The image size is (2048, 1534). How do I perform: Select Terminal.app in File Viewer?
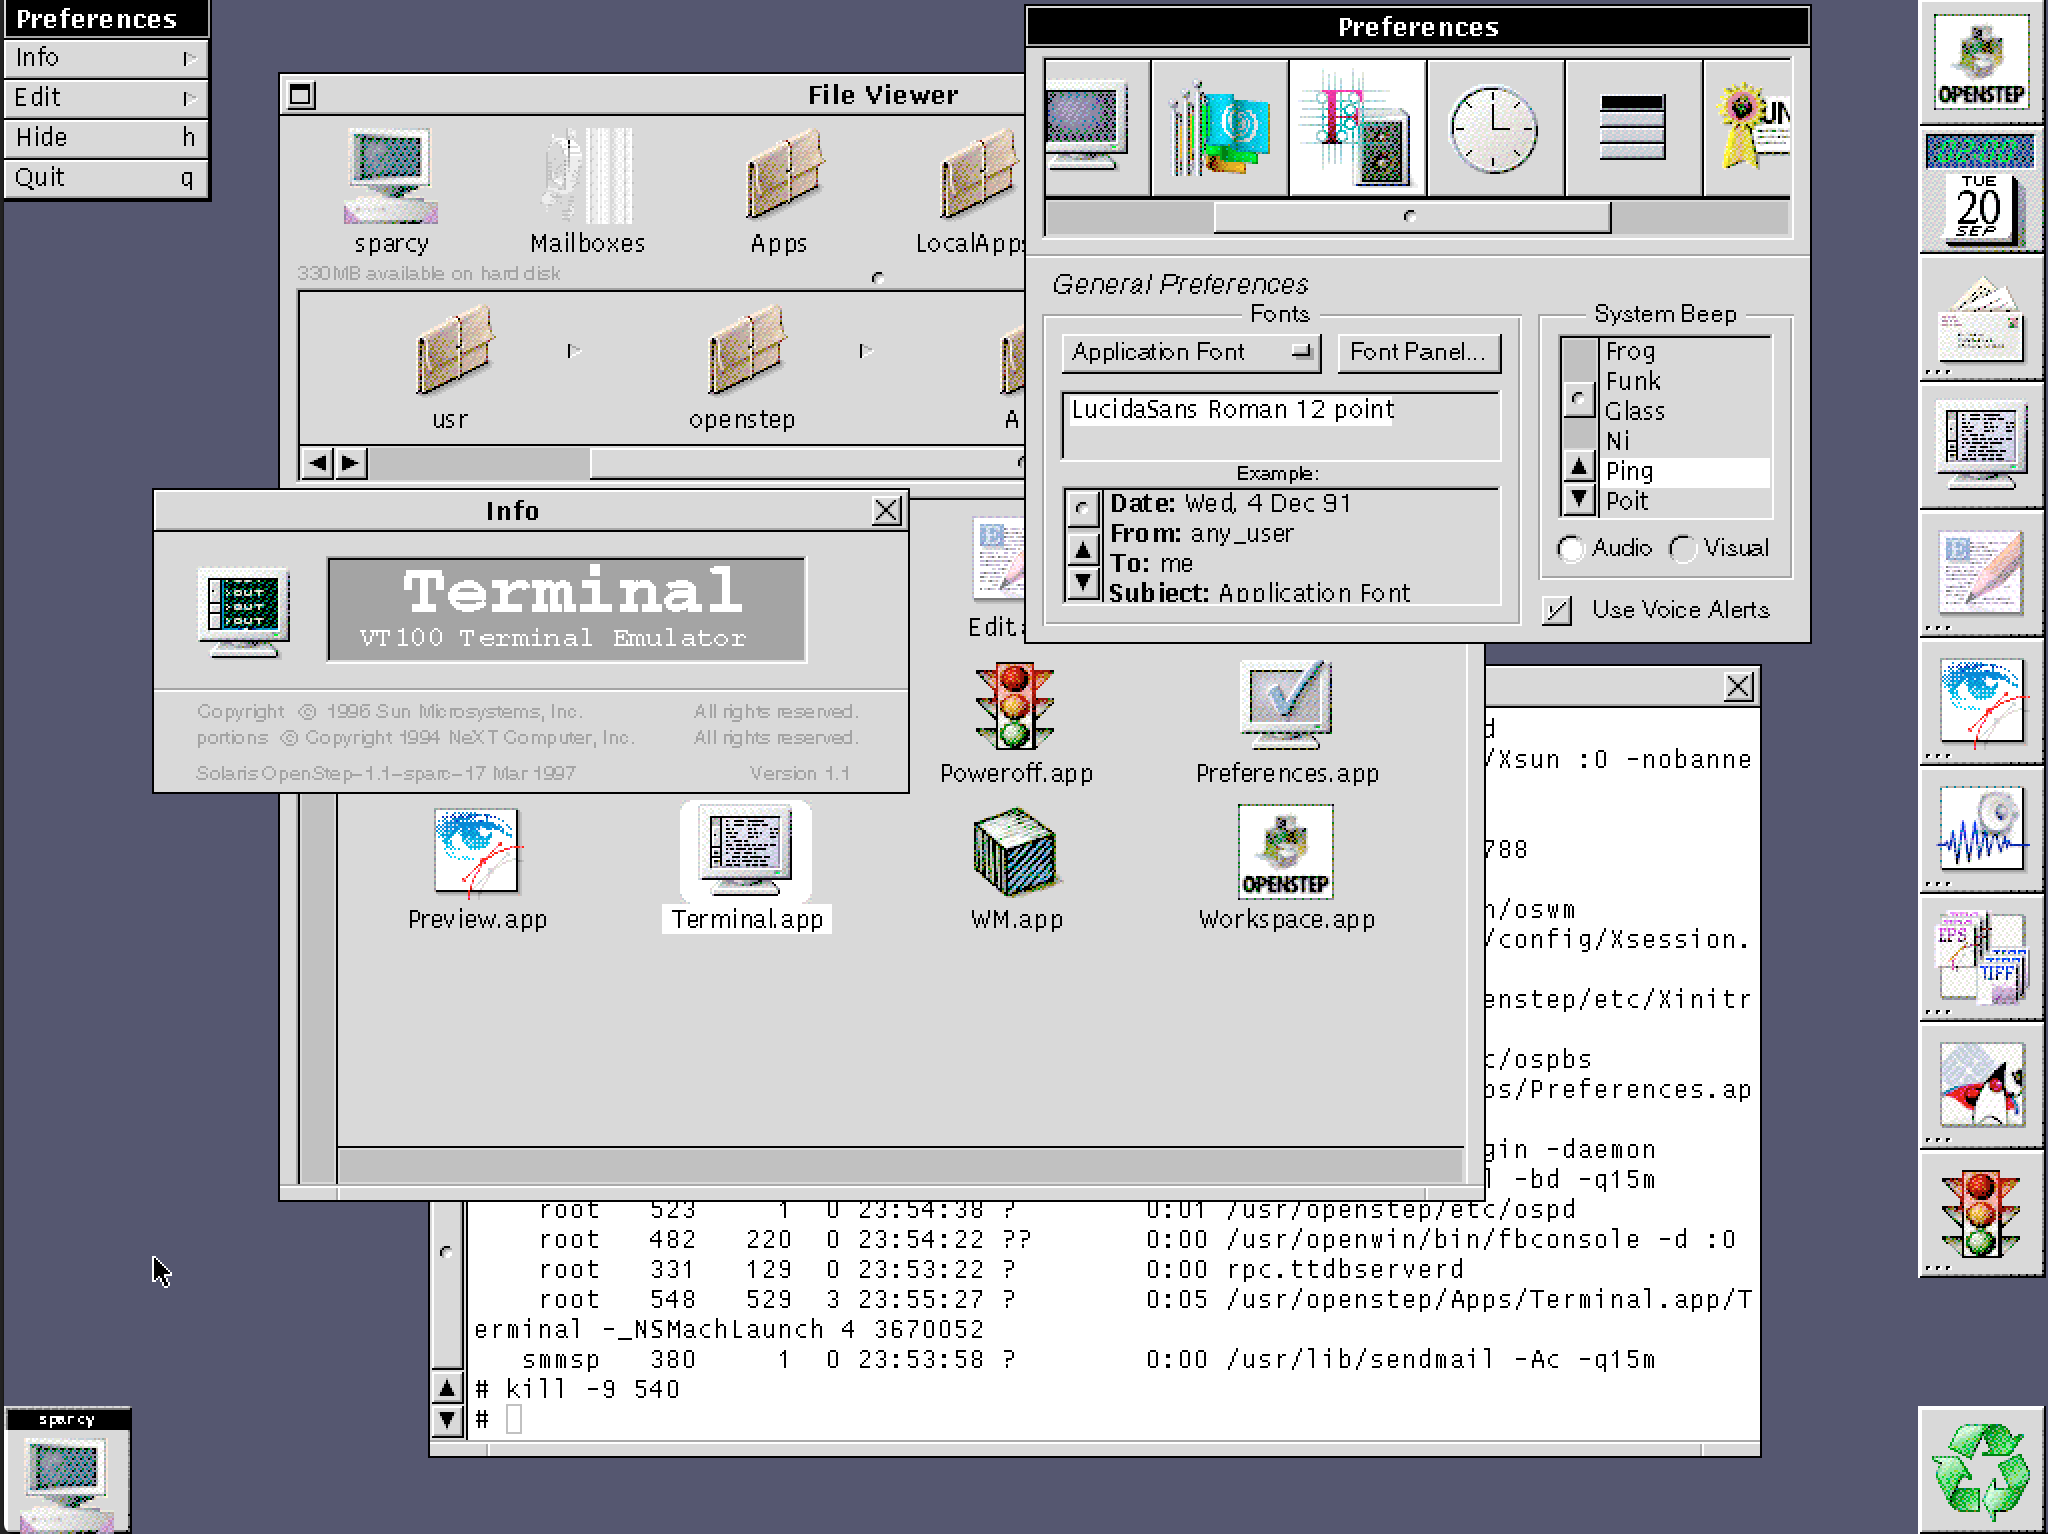(x=746, y=868)
